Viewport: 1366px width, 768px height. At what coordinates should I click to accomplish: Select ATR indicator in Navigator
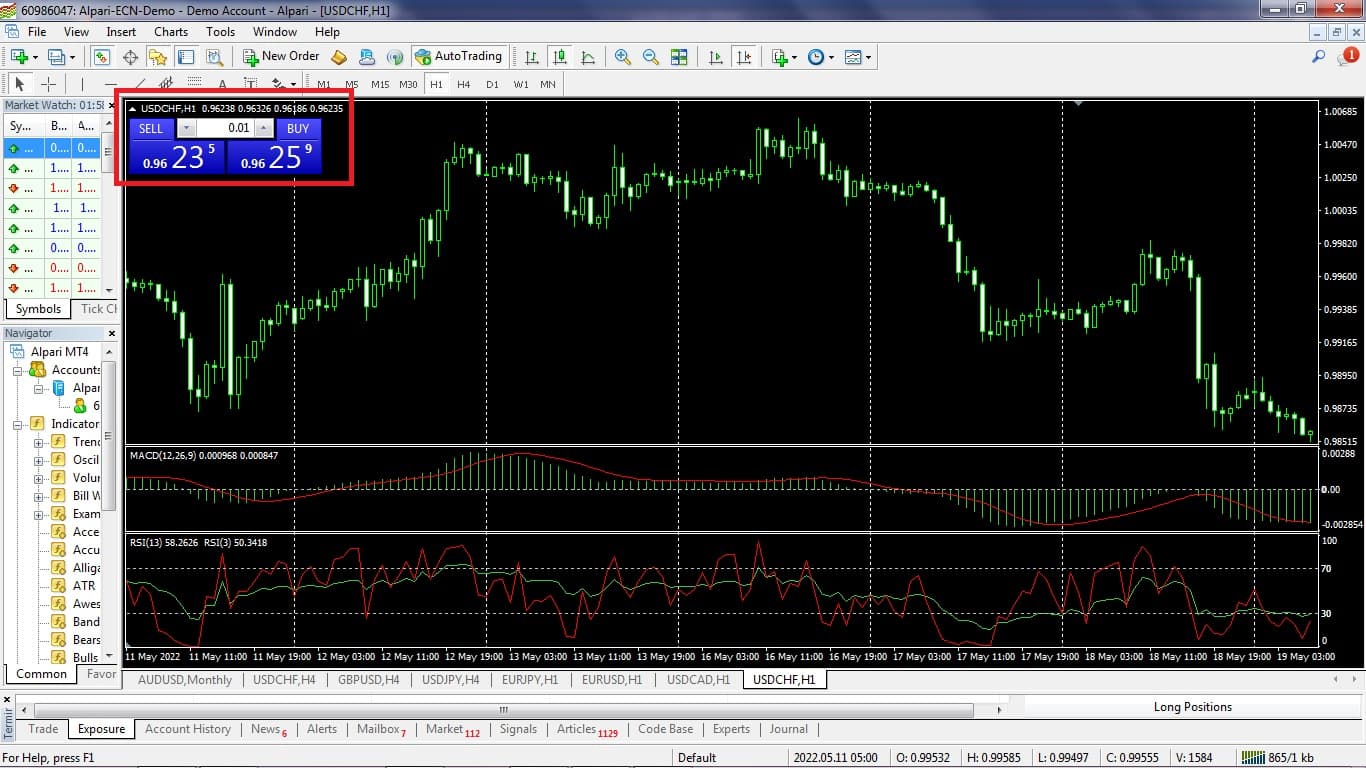tap(84, 586)
